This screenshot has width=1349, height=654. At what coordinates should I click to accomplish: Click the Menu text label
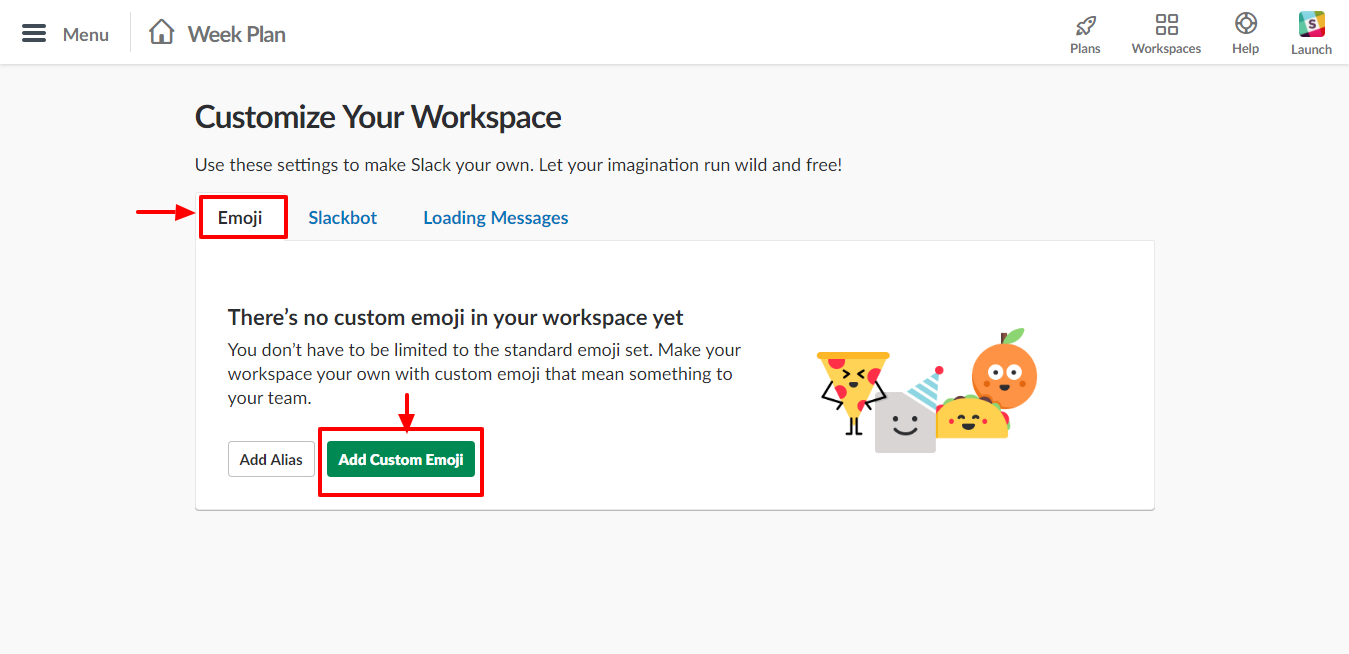[86, 34]
